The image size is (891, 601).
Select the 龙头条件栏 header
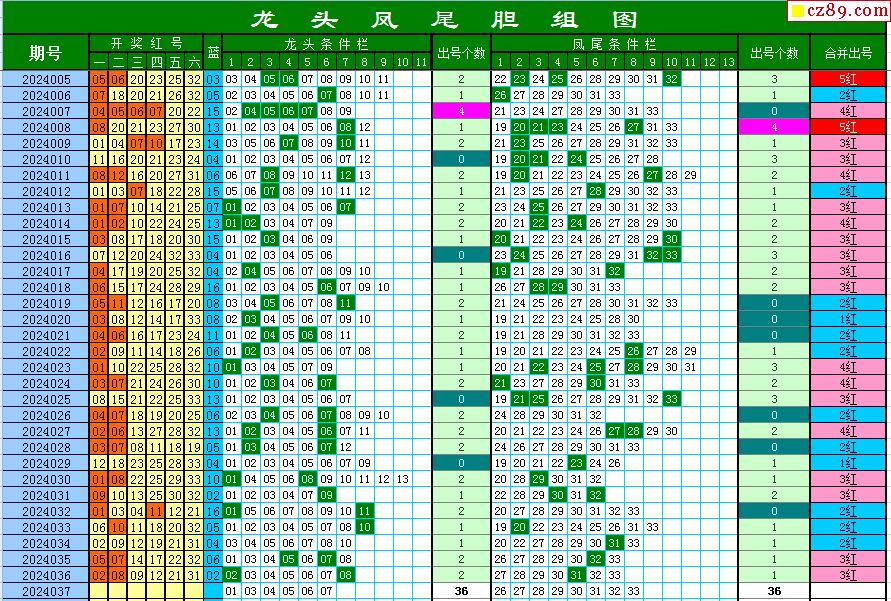327,43
